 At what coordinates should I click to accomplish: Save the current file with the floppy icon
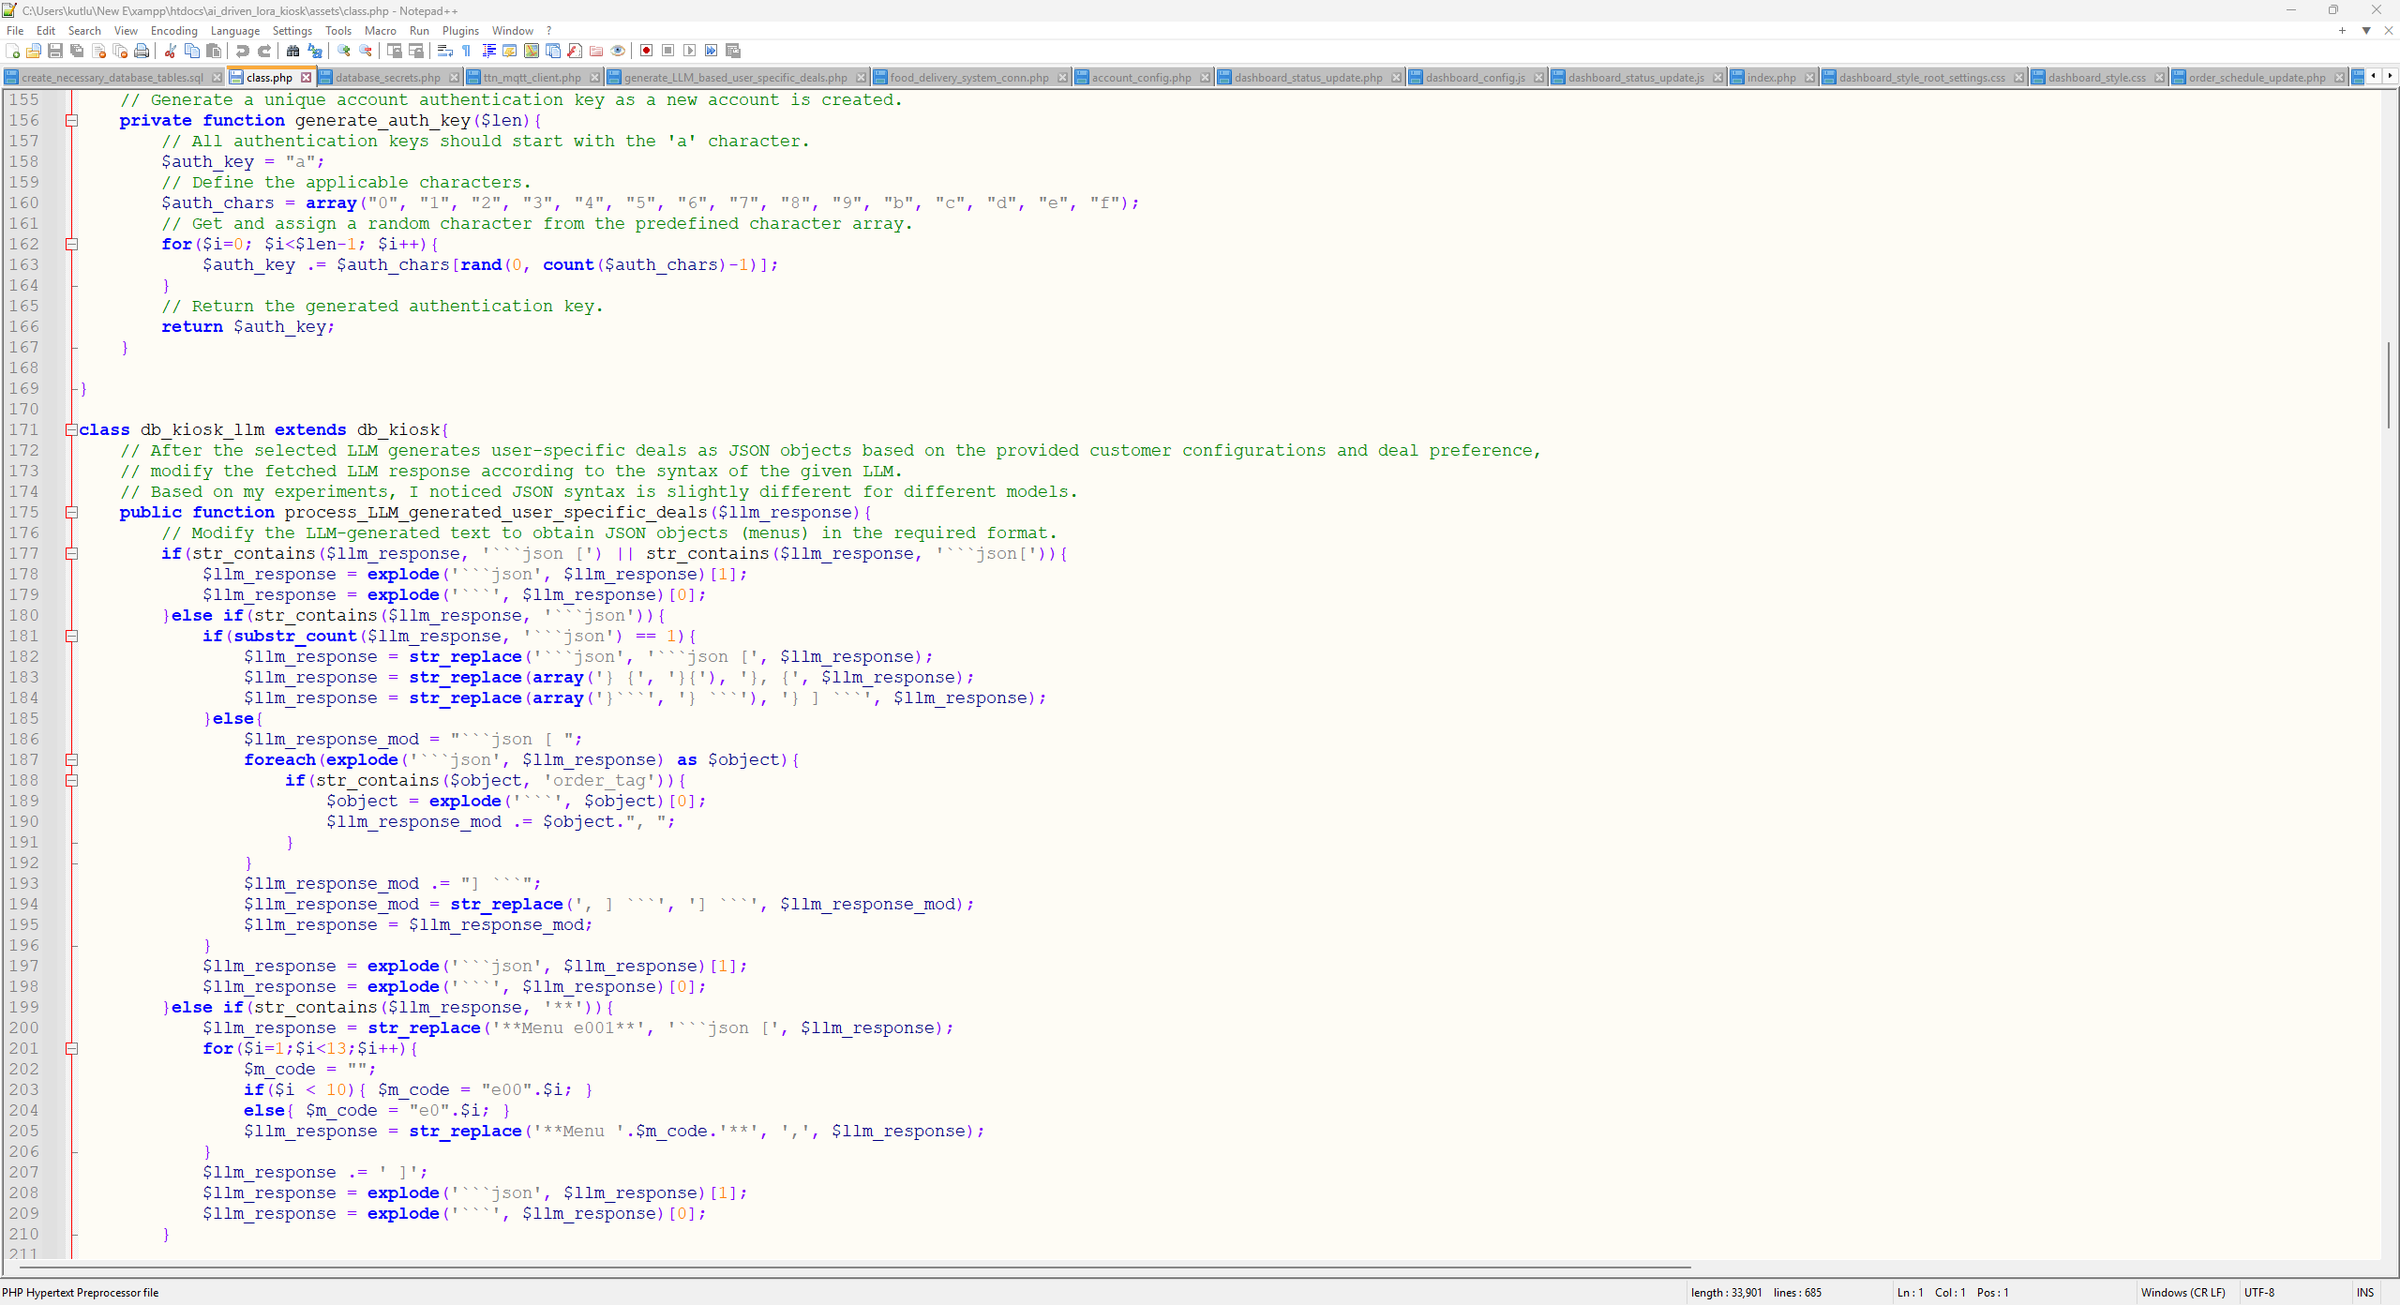55,51
